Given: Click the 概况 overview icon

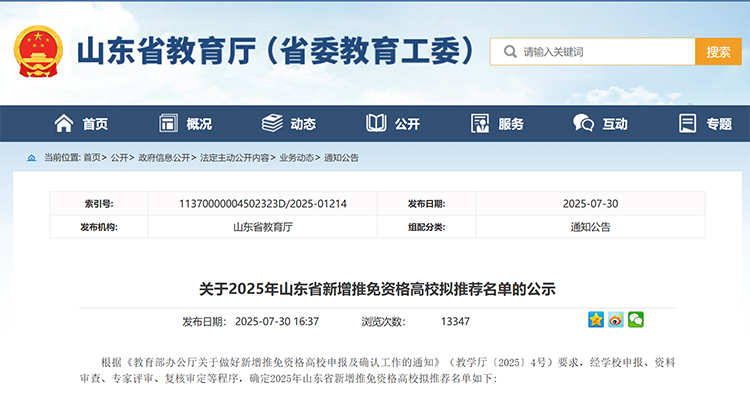Looking at the screenshot, I should pos(168,123).
